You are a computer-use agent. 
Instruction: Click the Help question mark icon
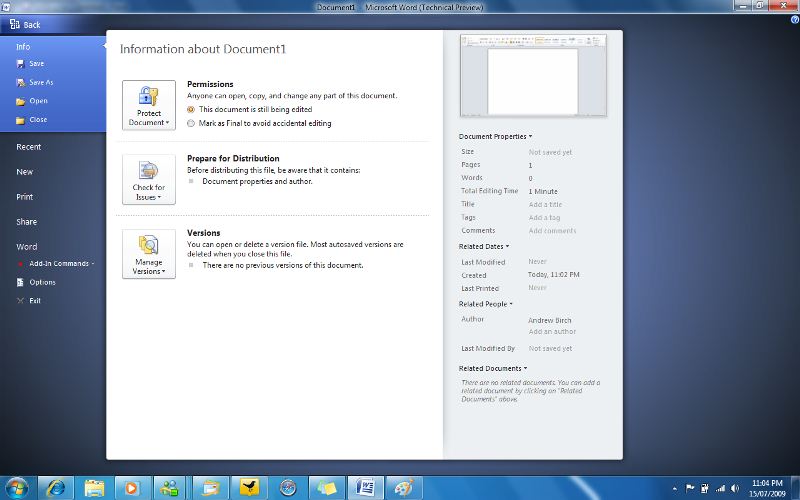coord(795,20)
